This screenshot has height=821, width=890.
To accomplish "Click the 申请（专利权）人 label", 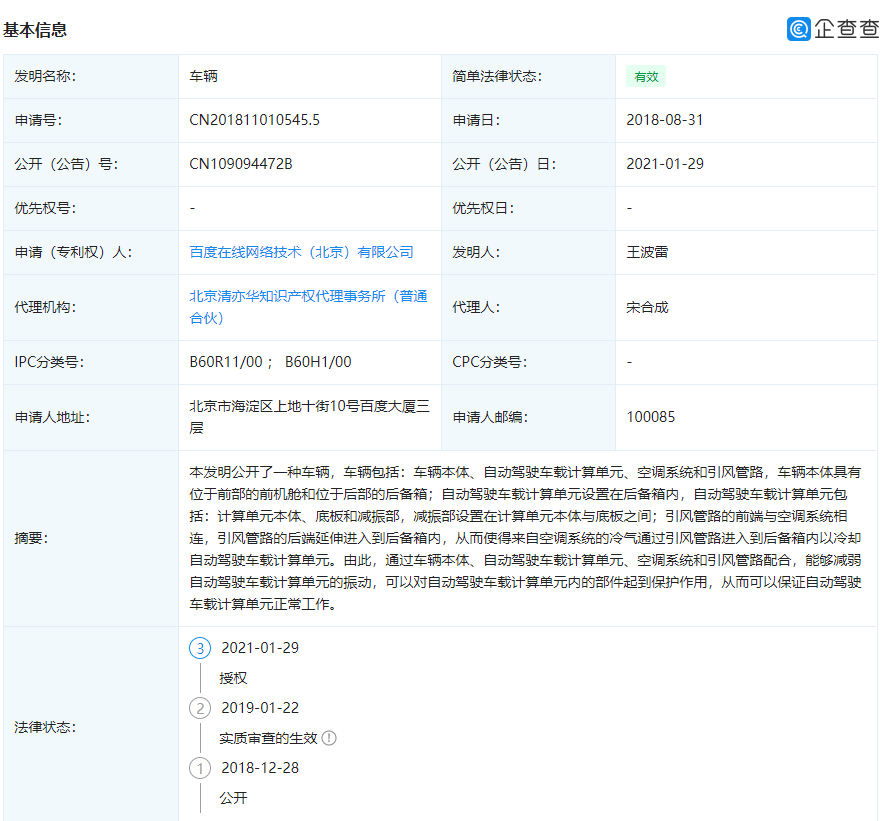I will pos(73,252).
